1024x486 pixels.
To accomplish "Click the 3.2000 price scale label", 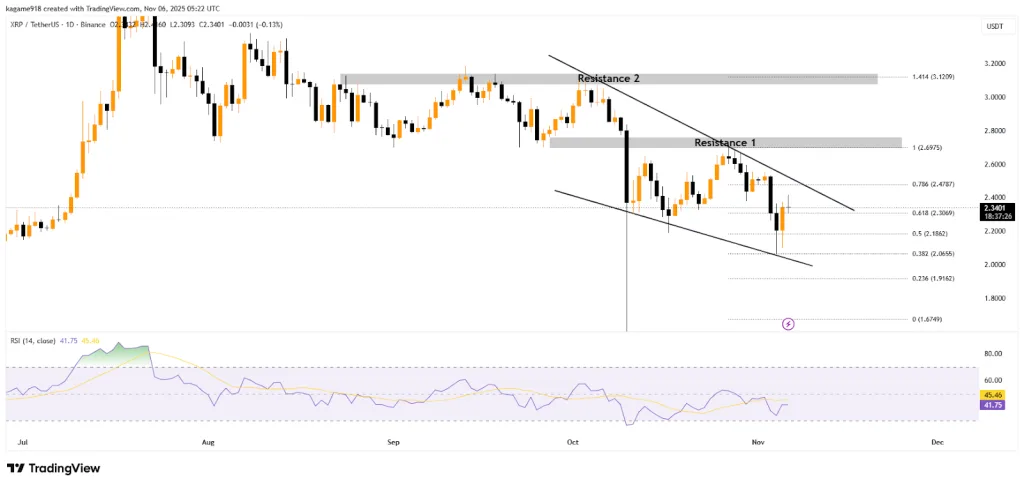I will click(x=992, y=64).
